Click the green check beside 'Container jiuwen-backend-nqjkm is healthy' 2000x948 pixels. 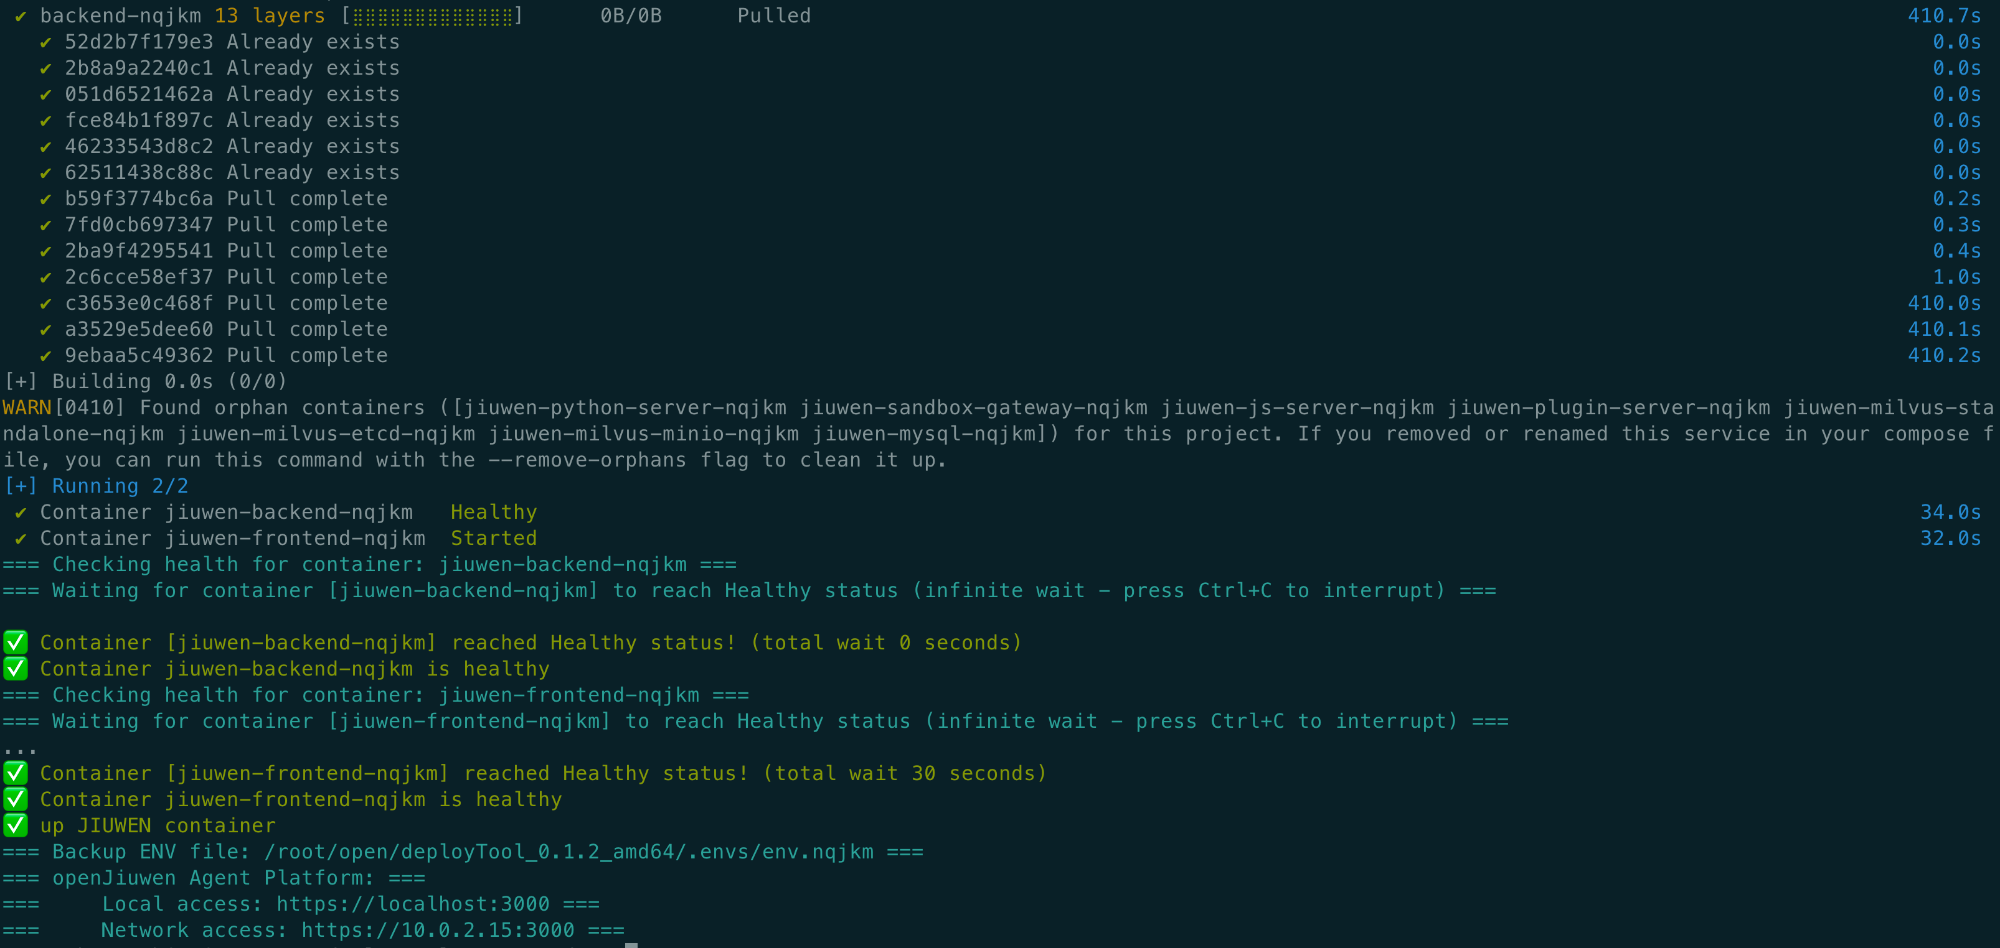pos(15,668)
